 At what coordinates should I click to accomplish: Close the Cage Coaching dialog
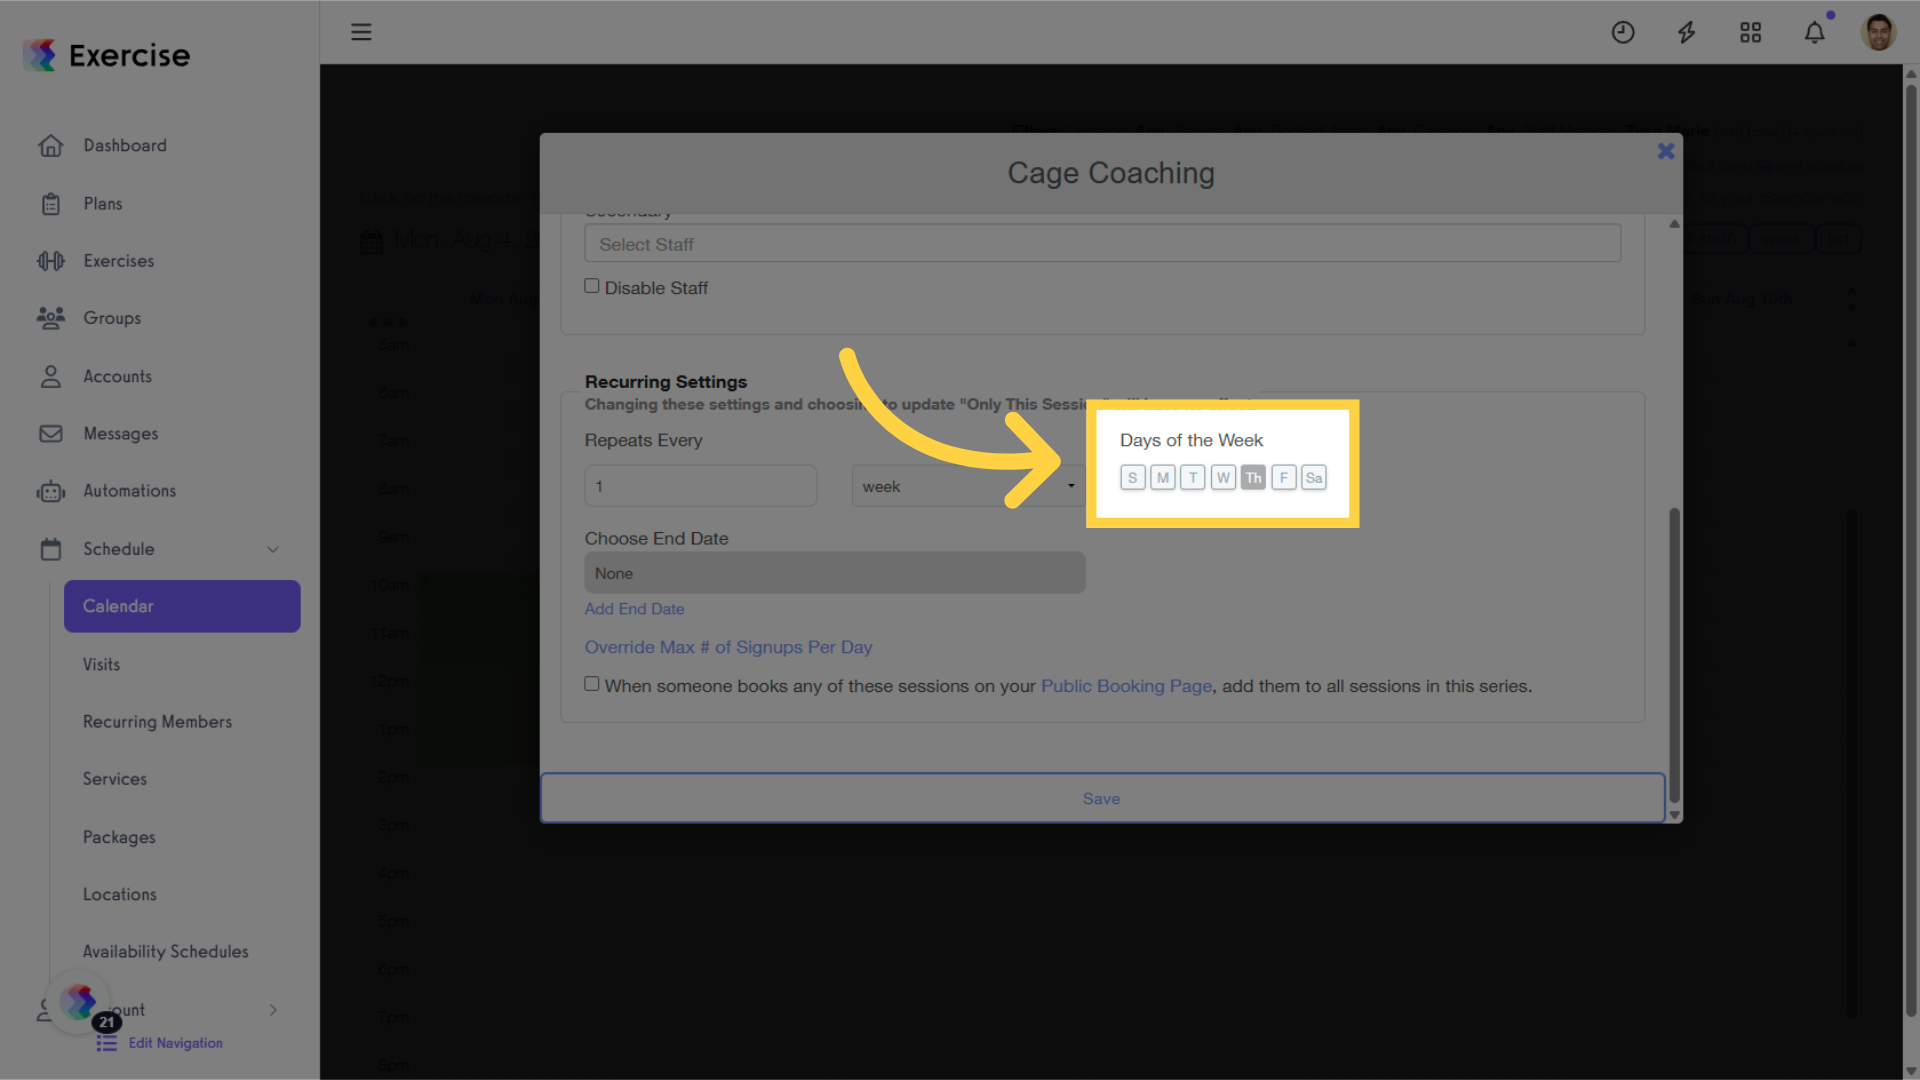pyautogui.click(x=1665, y=151)
